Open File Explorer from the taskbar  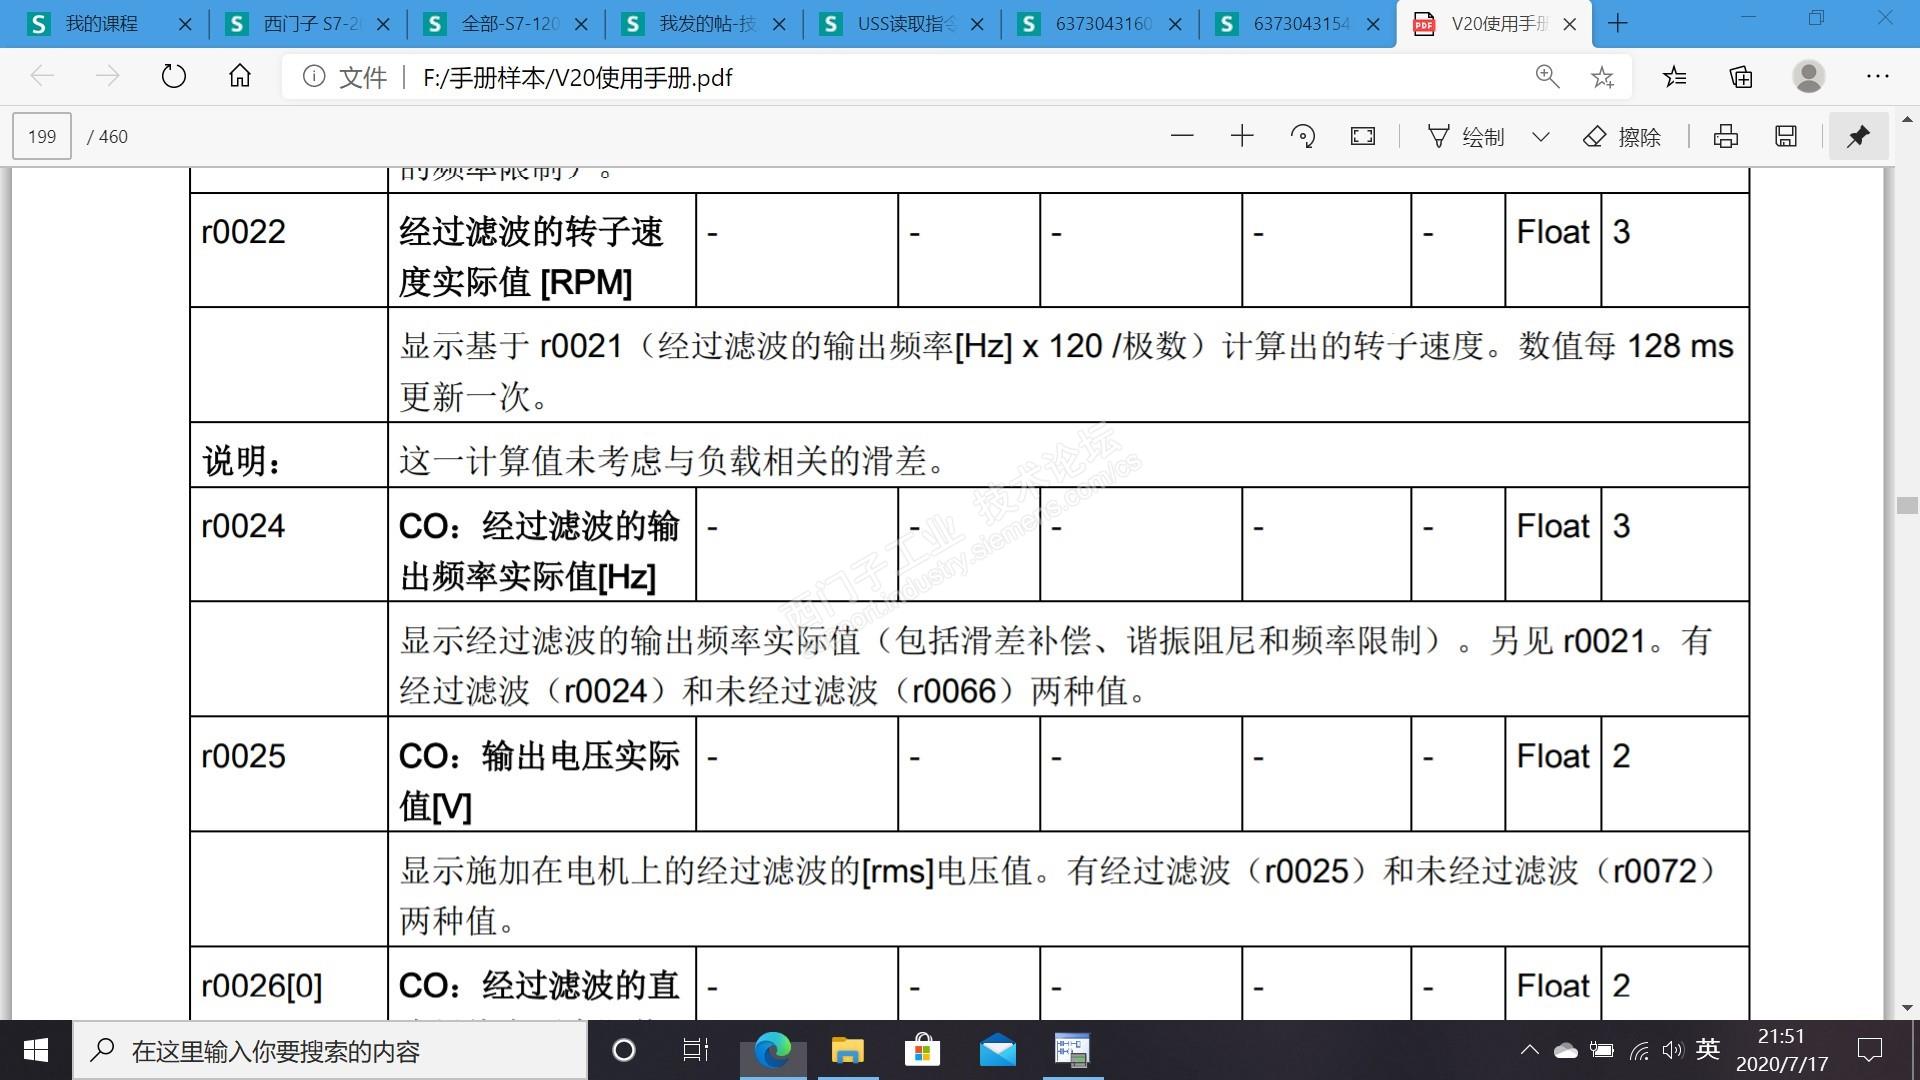(847, 1050)
